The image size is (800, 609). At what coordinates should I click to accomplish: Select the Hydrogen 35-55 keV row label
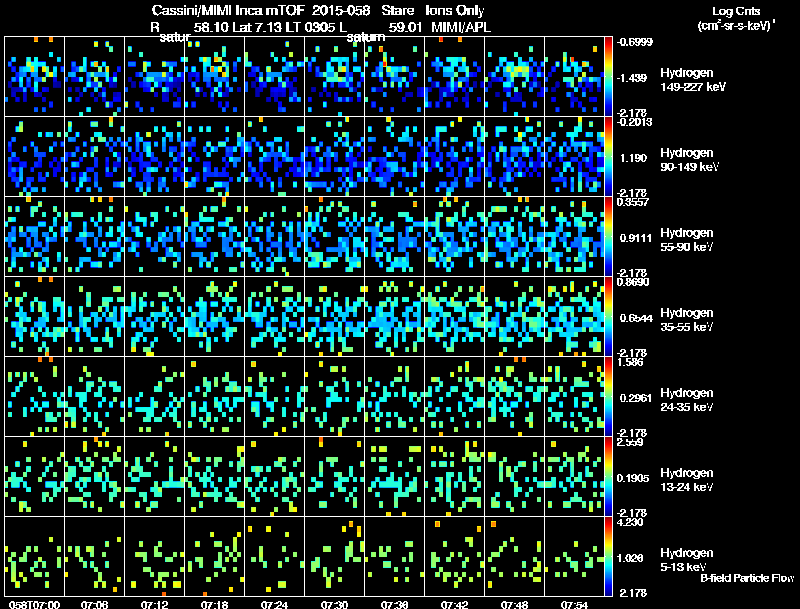[x=687, y=320]
